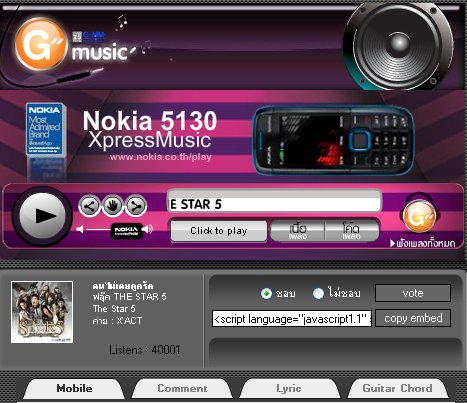The height and width of the screenshot is (403, 467).
Task: Click the Nokia Most Admired Brand badge
Action: [x=45, y=129]
